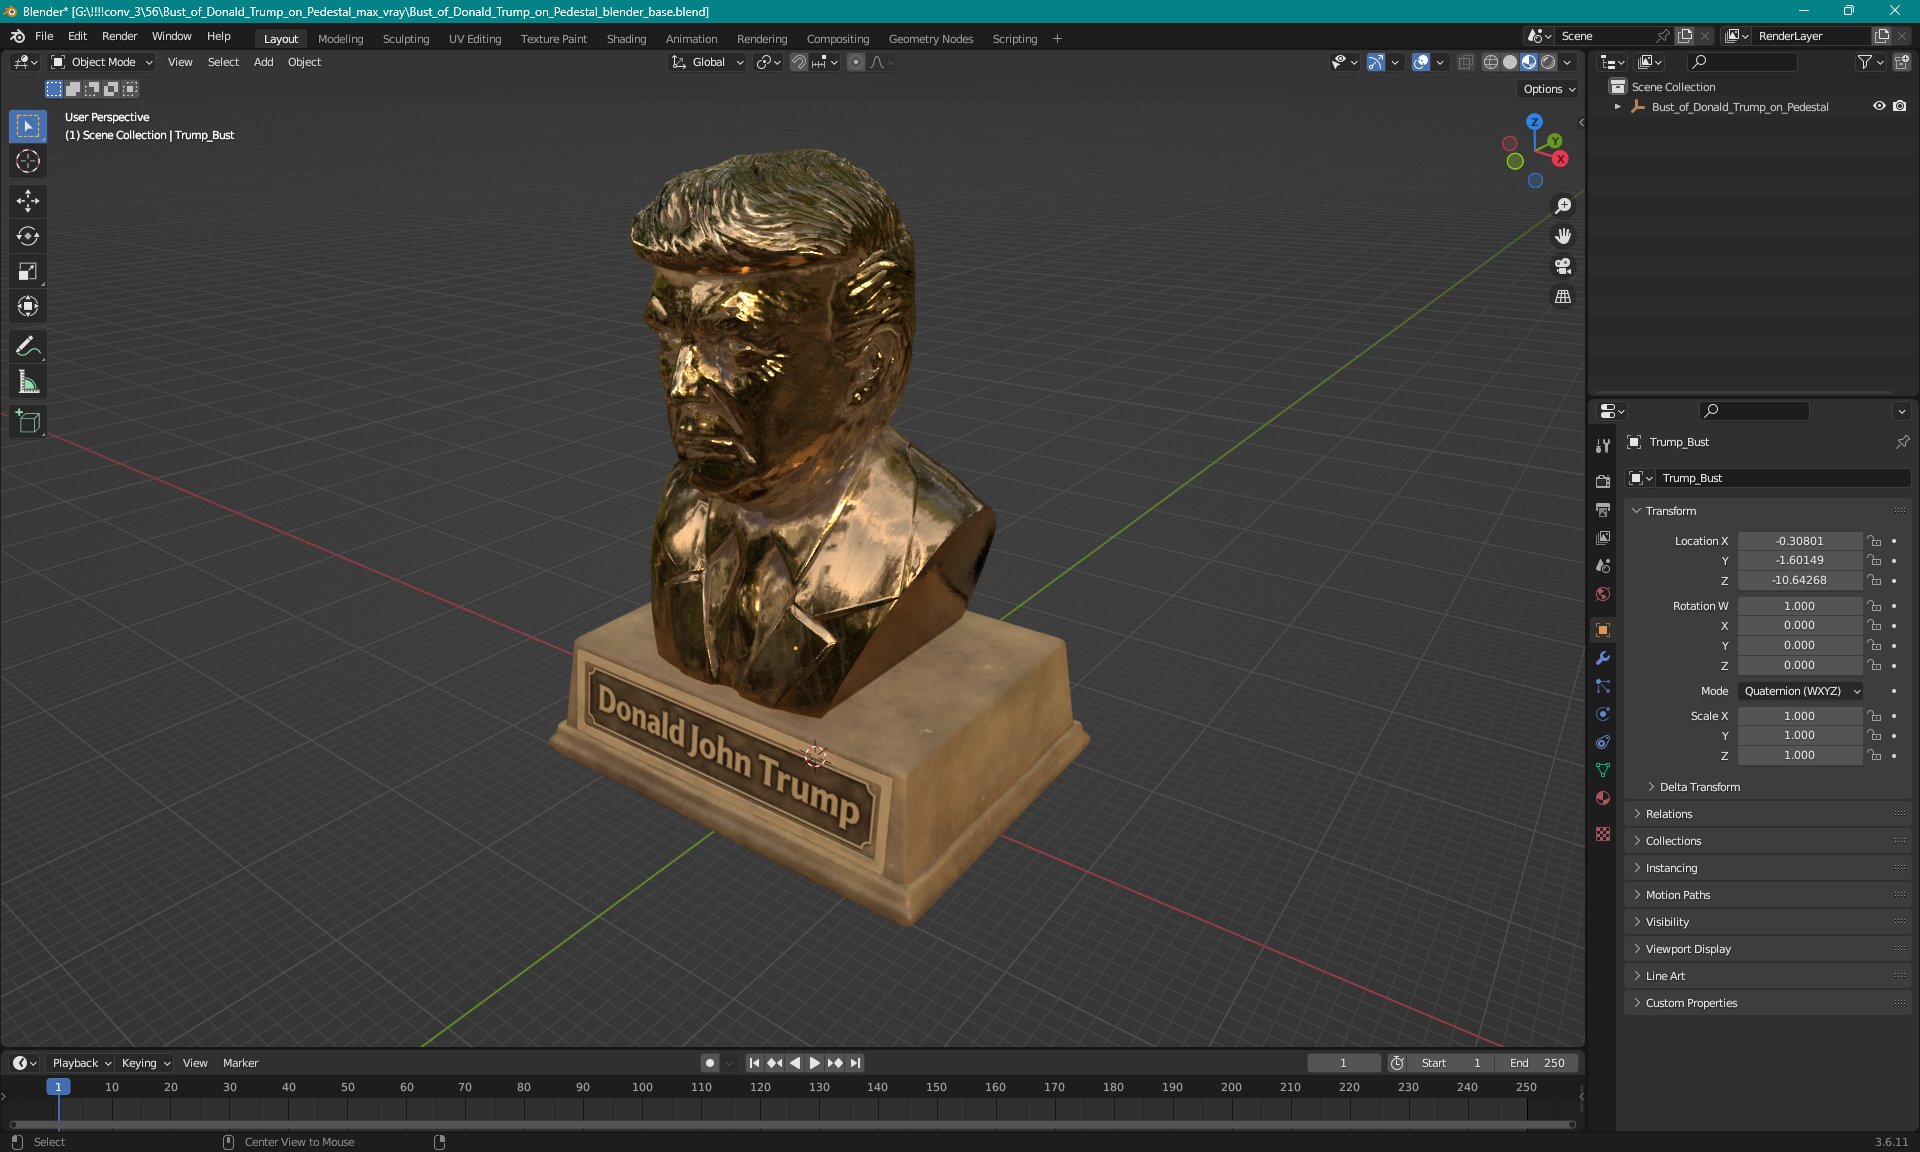
Task: Open the File menu
Action: [x=44, y=36]
